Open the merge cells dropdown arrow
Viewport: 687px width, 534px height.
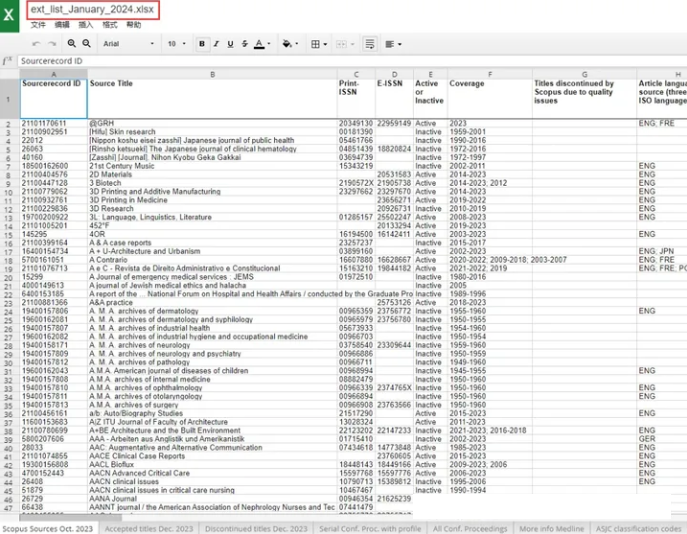pos(352,44)
